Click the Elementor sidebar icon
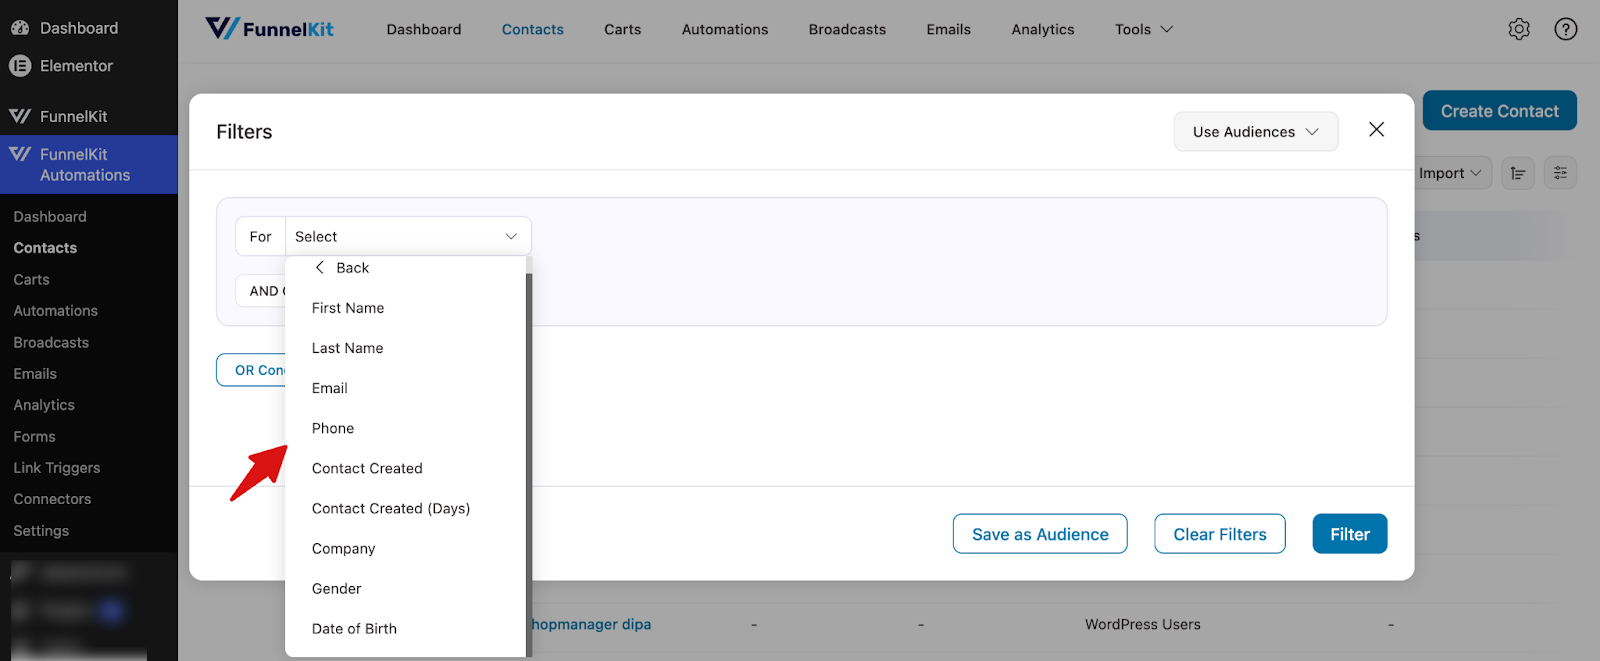 20,66
